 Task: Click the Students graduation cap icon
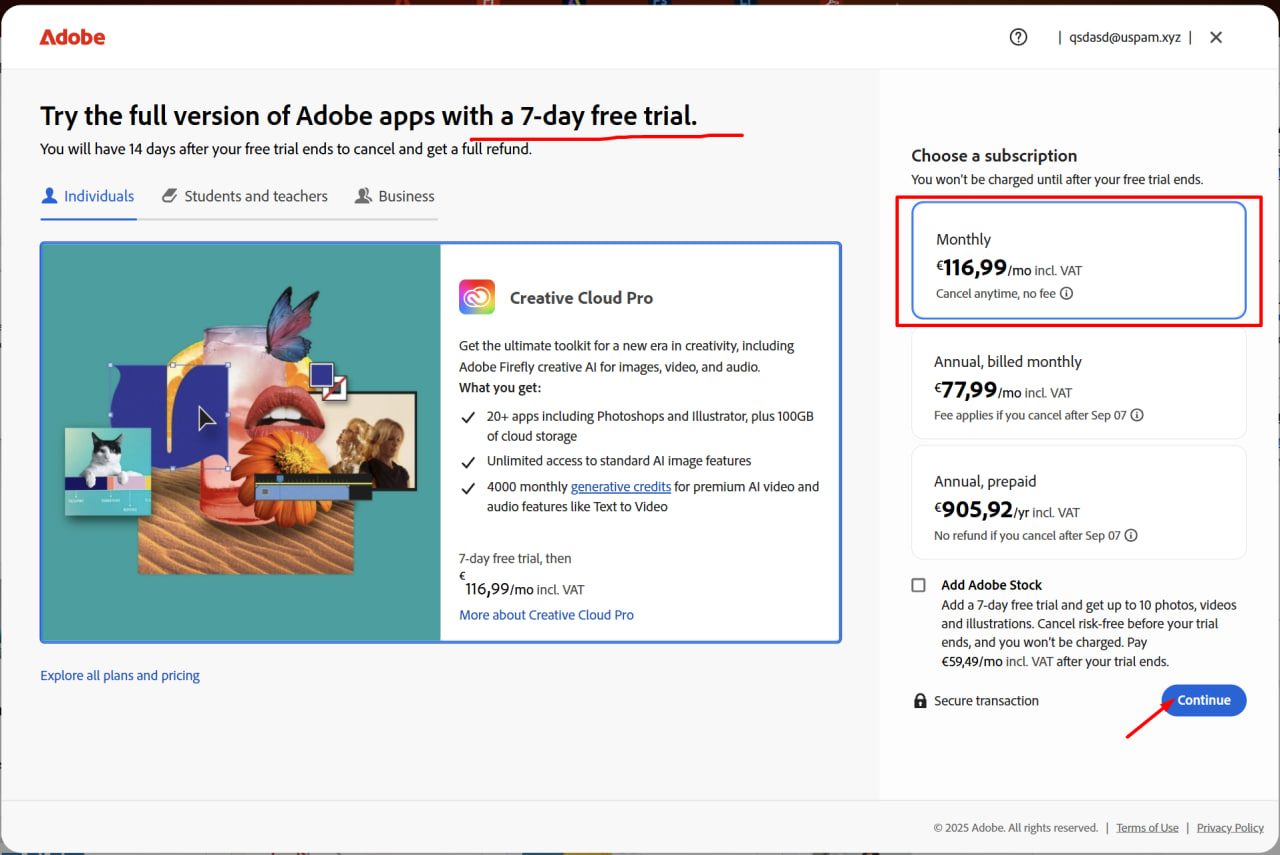click(x=169, y=196)
